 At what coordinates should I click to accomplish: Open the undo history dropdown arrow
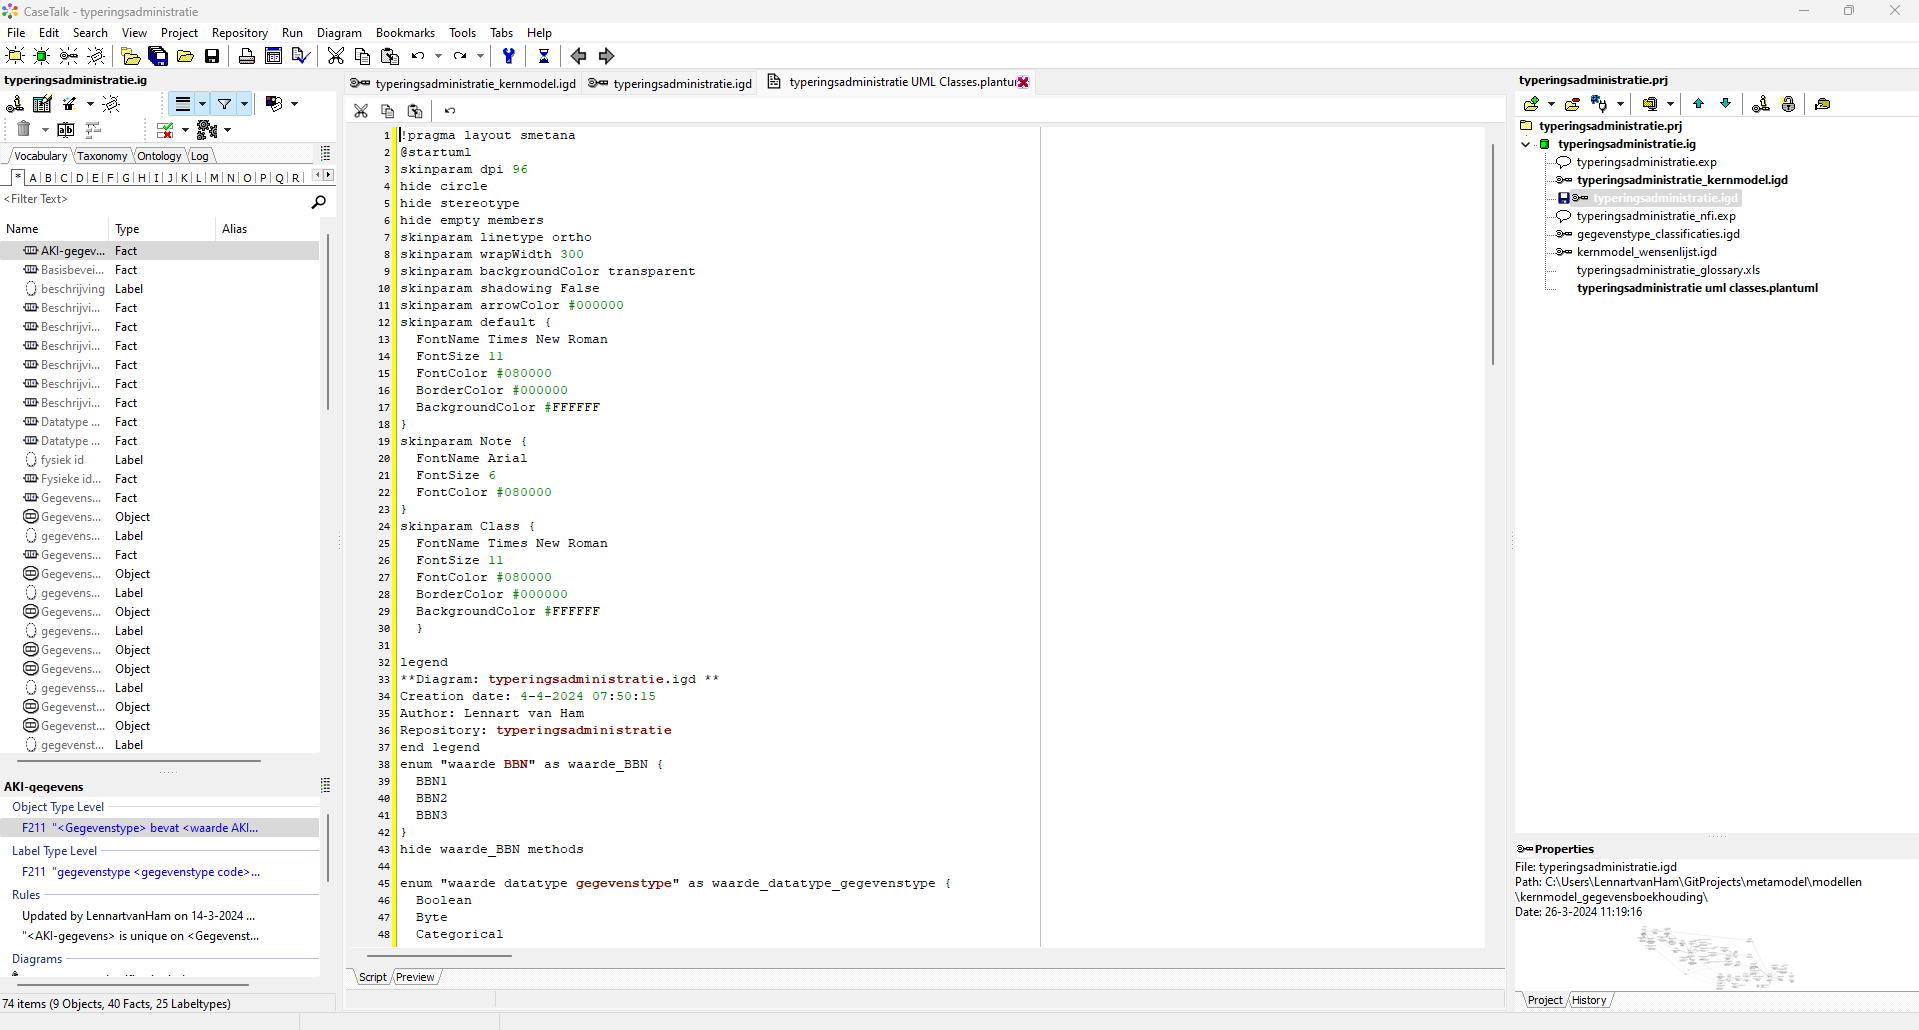point(438,56)
